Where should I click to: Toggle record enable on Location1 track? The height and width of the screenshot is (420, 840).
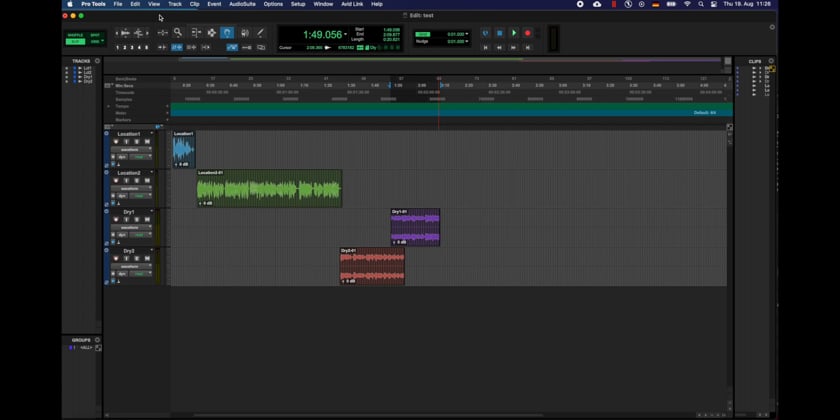pos(116,142)
